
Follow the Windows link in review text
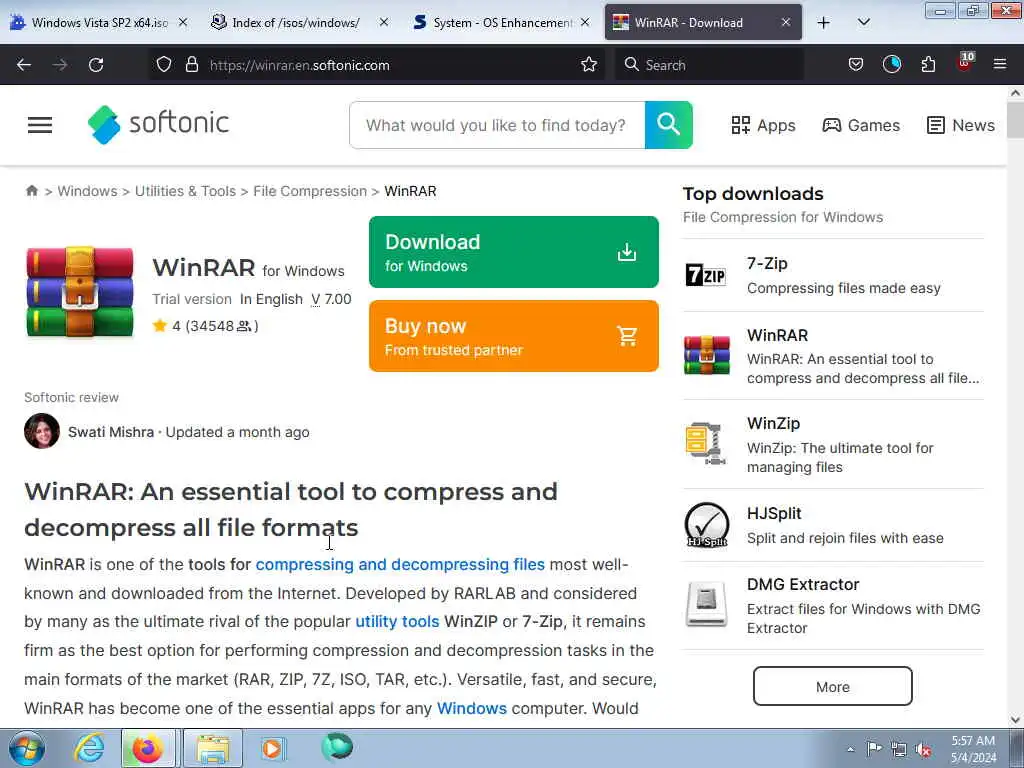click(472, 708)
